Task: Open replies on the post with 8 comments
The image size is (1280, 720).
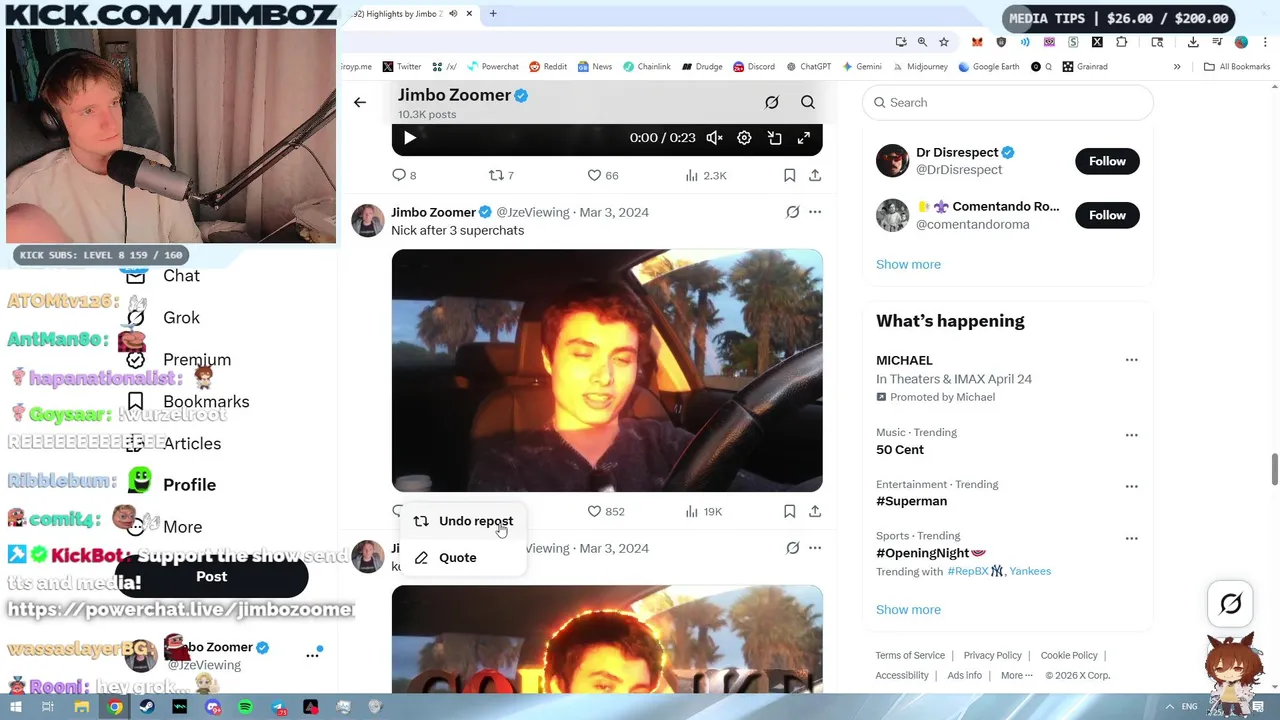Action: 404,175
